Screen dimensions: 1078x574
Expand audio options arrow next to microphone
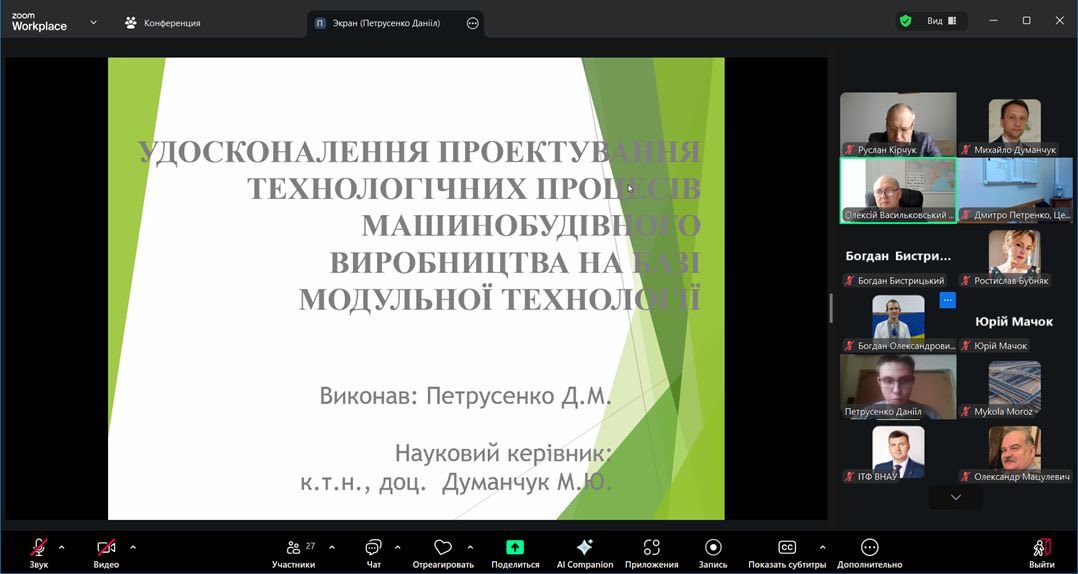(x=62, y=547)
